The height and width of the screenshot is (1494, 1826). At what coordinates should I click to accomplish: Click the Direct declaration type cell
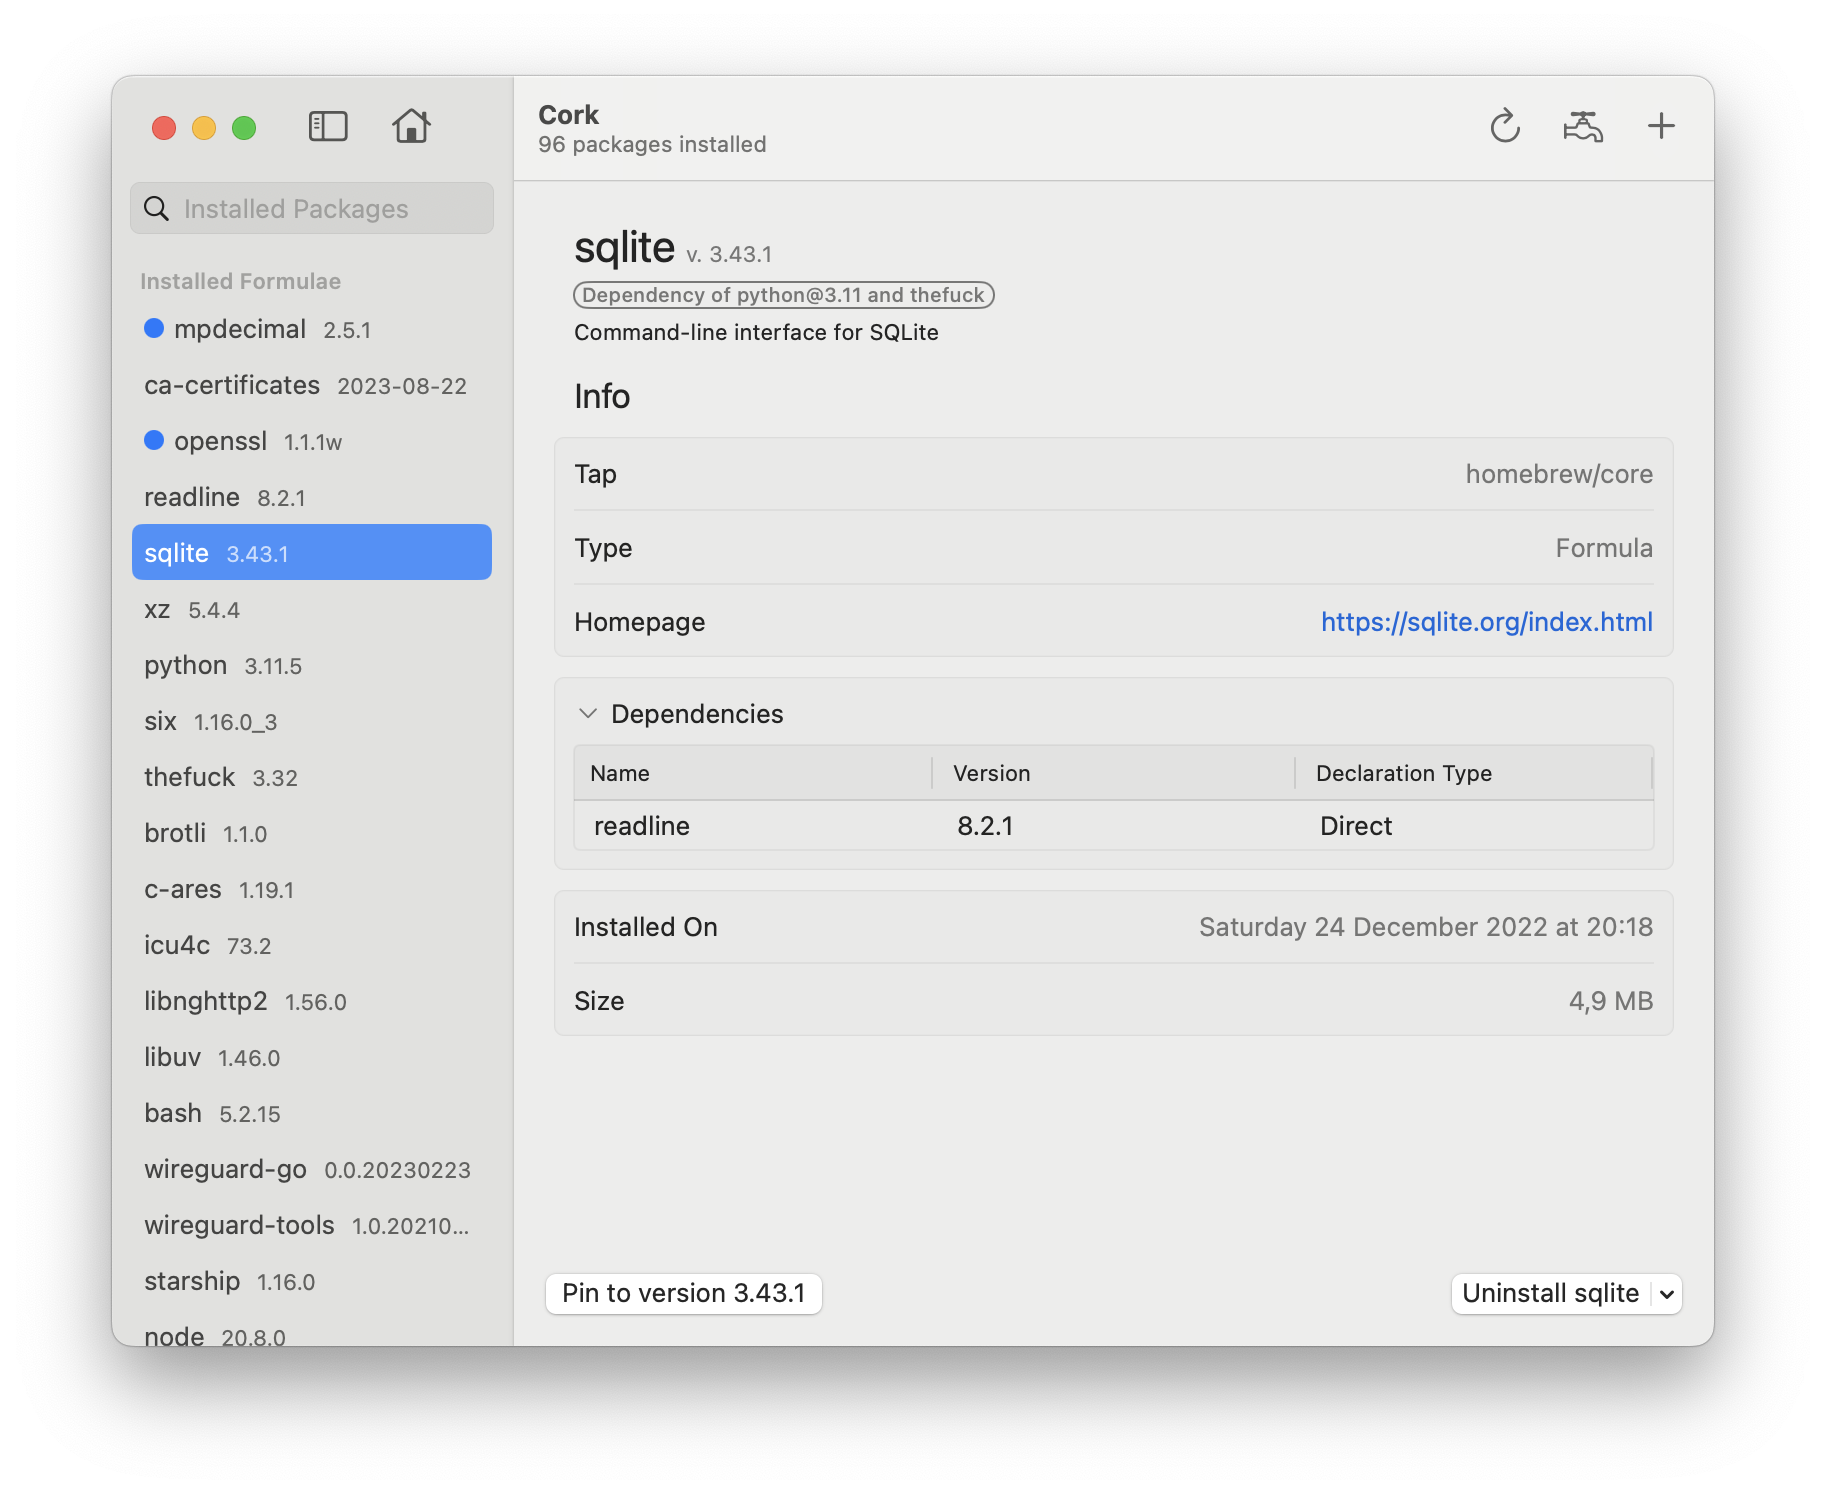(x=1356, y=826)
